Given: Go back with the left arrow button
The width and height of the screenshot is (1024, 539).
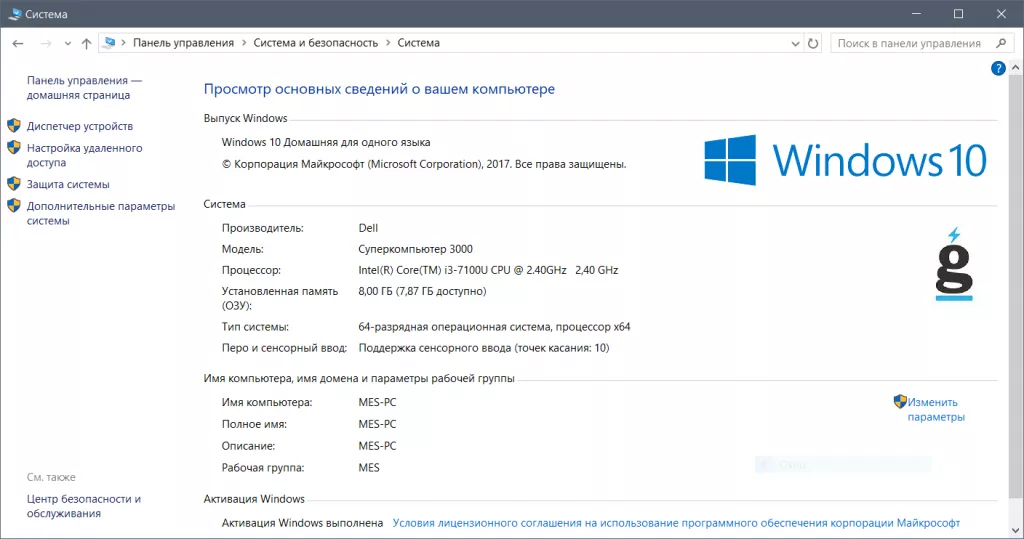Looking at the screenshot, I should (18, 43).
